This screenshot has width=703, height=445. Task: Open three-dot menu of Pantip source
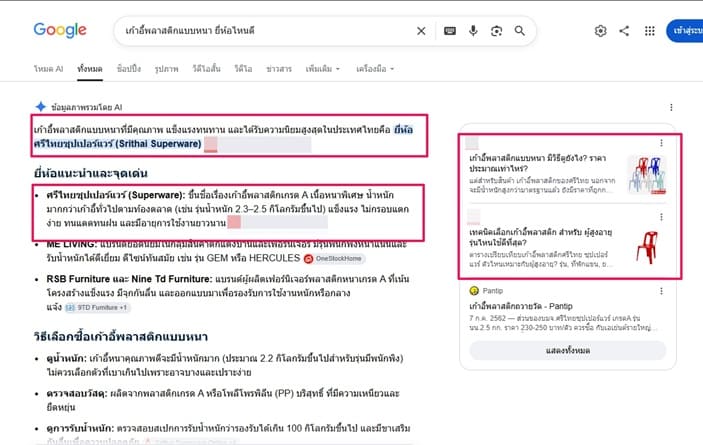[661, 291]
